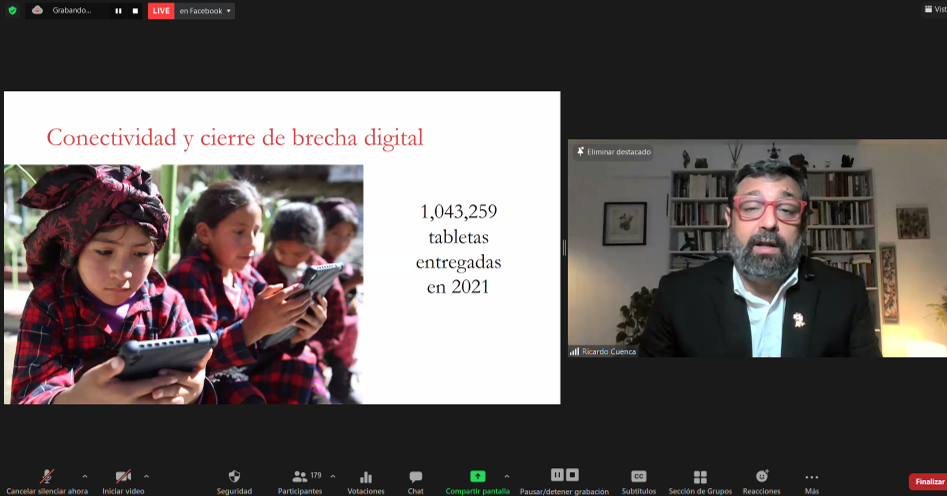Open the Chat panel
The width and height of the screenshot is (947, 496).
(415, 478)
